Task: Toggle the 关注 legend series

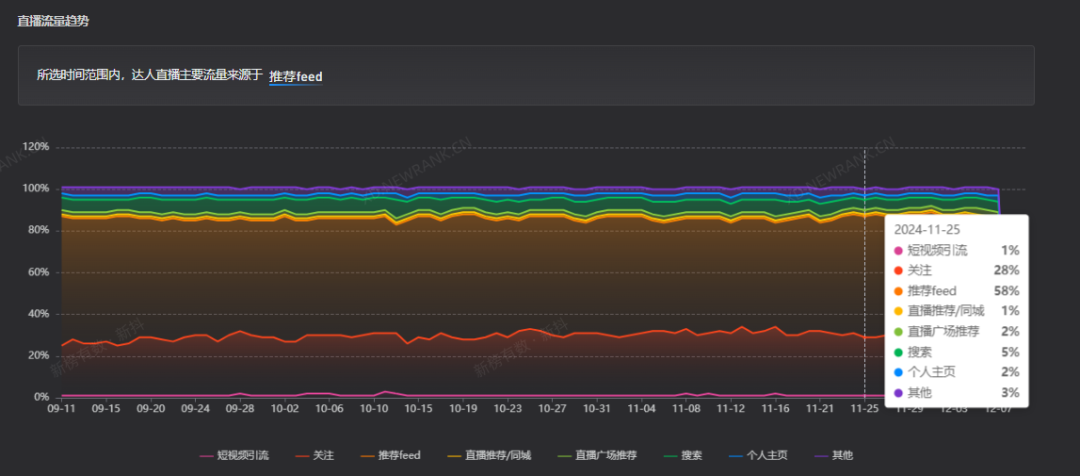Action: tap(315, 455)
